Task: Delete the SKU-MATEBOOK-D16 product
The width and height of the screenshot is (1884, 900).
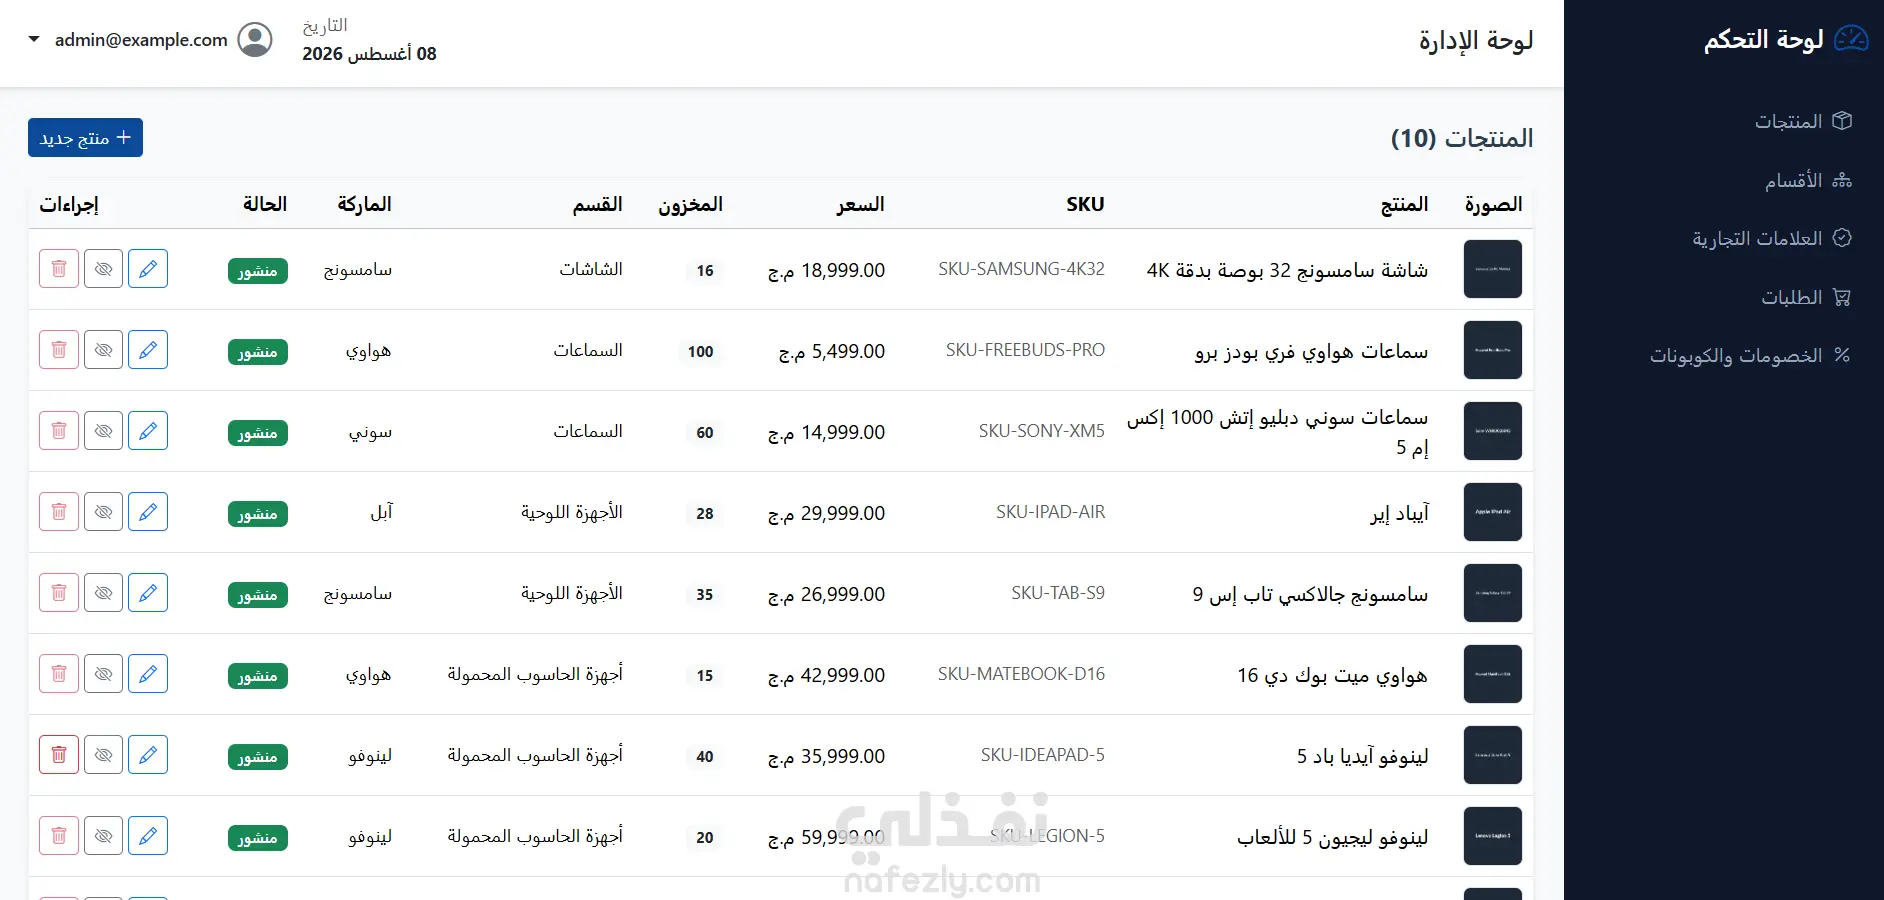Action: point(59,674)
